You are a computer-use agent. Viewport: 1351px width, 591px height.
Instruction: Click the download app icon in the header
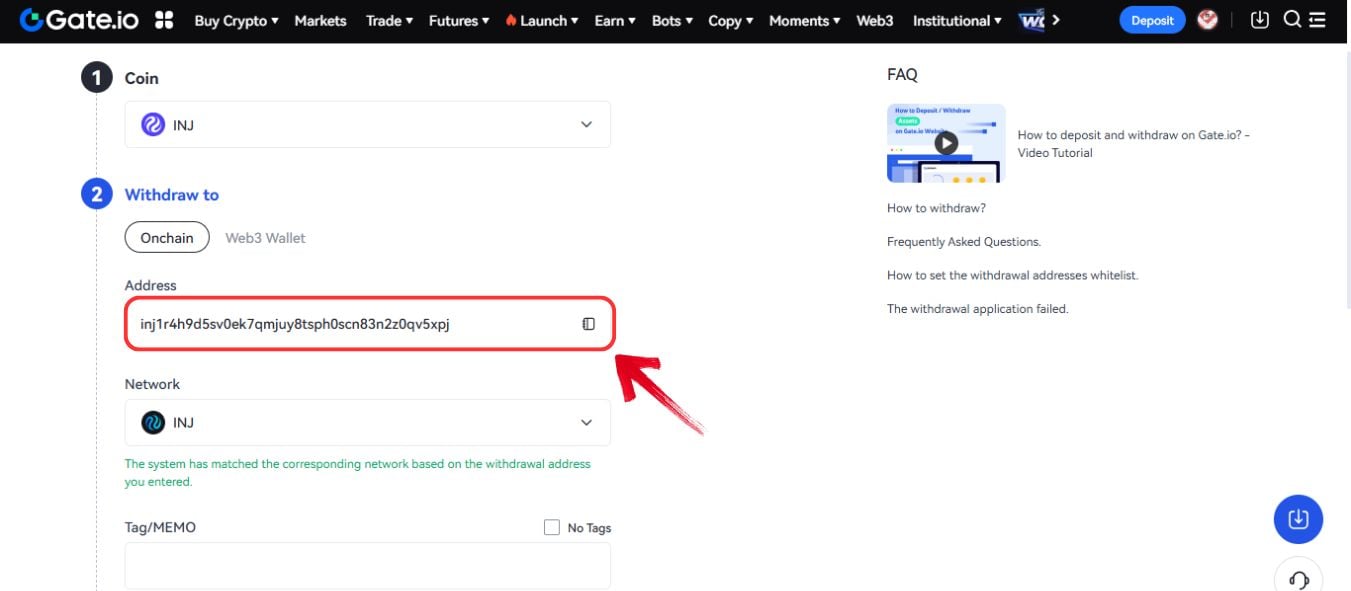(1260, 20)
